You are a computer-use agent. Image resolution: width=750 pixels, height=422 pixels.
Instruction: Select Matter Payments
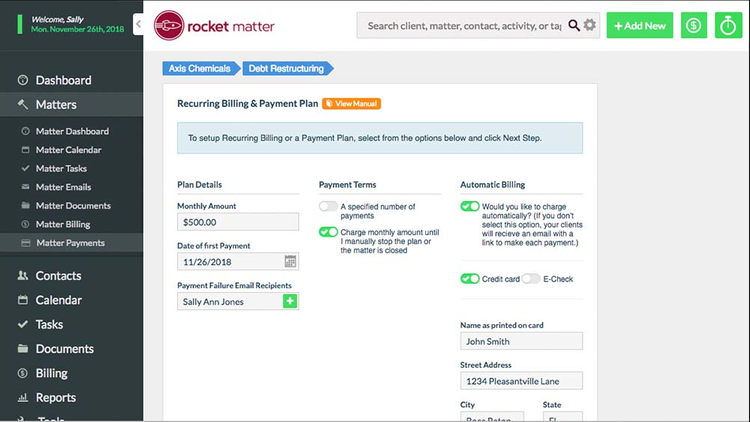(71, 243)
